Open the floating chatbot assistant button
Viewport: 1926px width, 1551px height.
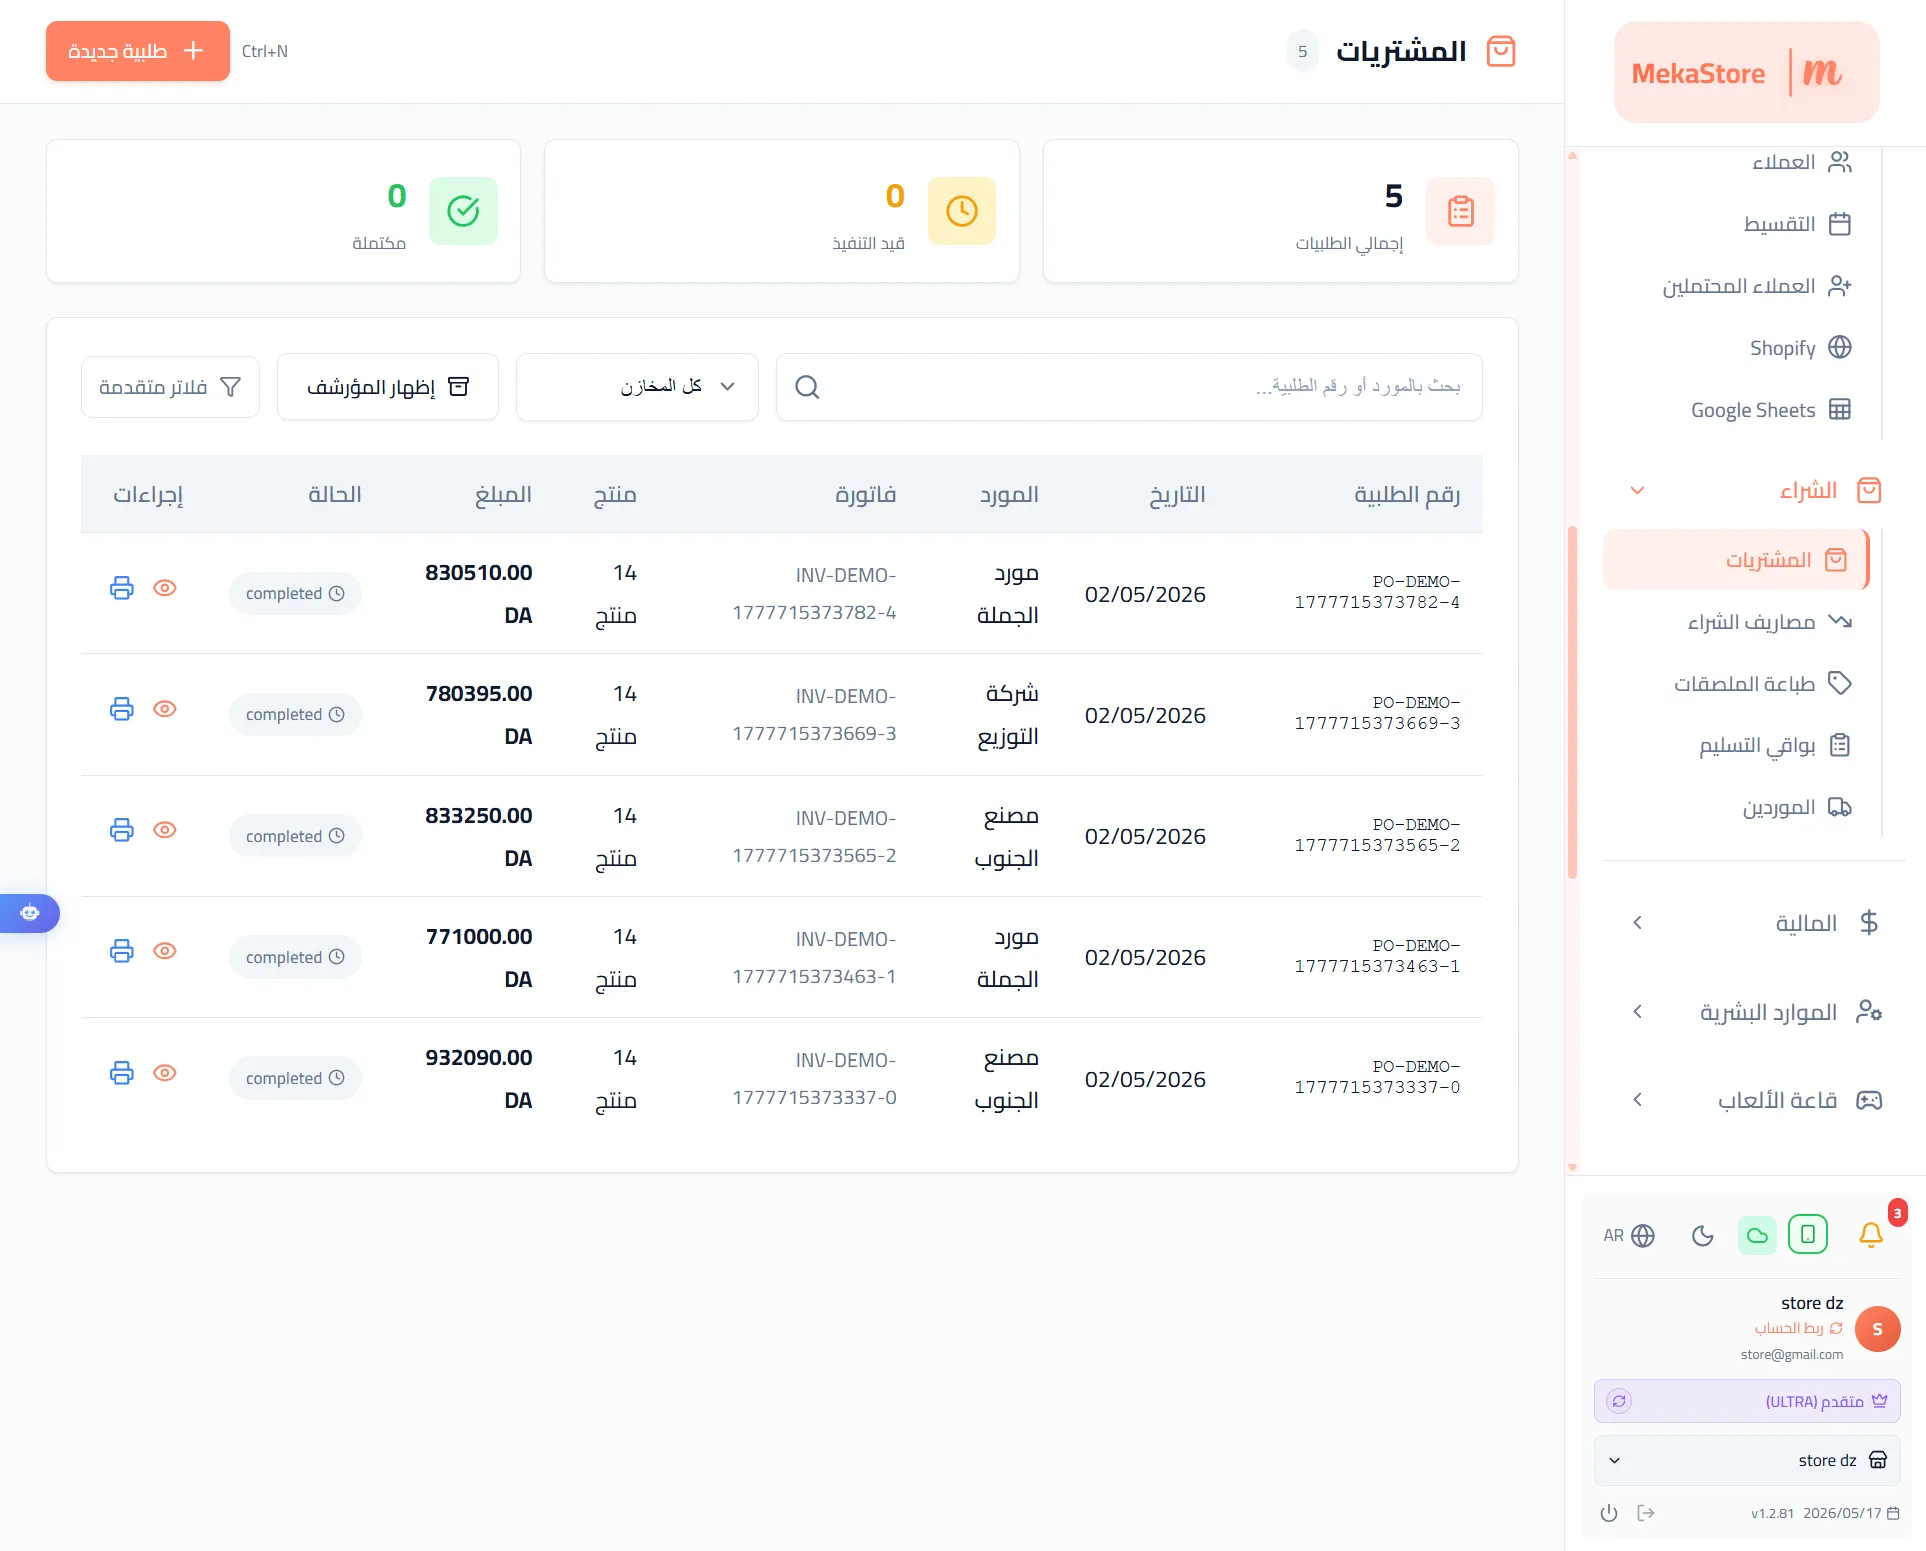point(30,913)
